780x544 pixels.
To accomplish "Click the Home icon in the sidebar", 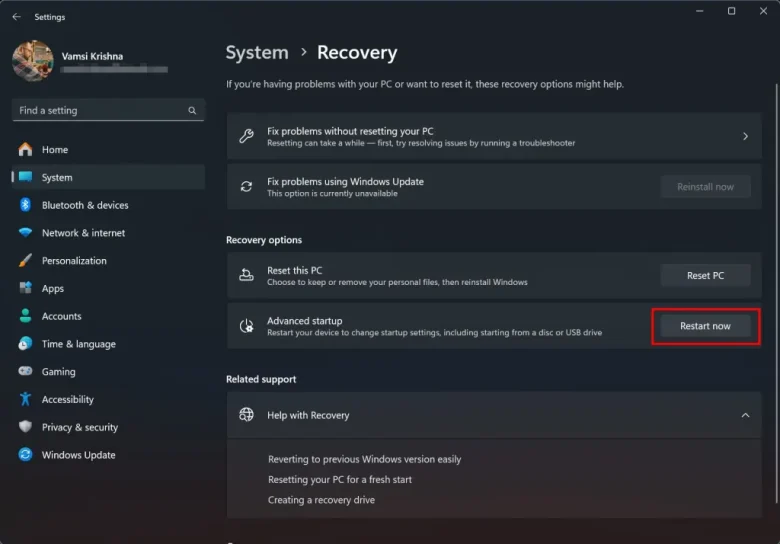I will (25, 149).
